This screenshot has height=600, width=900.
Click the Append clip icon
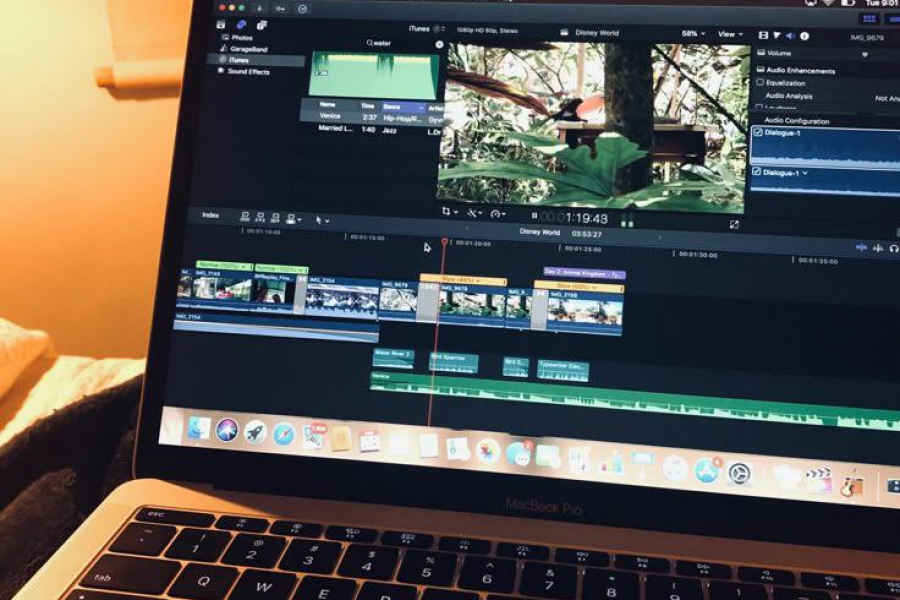click(275, 218)
